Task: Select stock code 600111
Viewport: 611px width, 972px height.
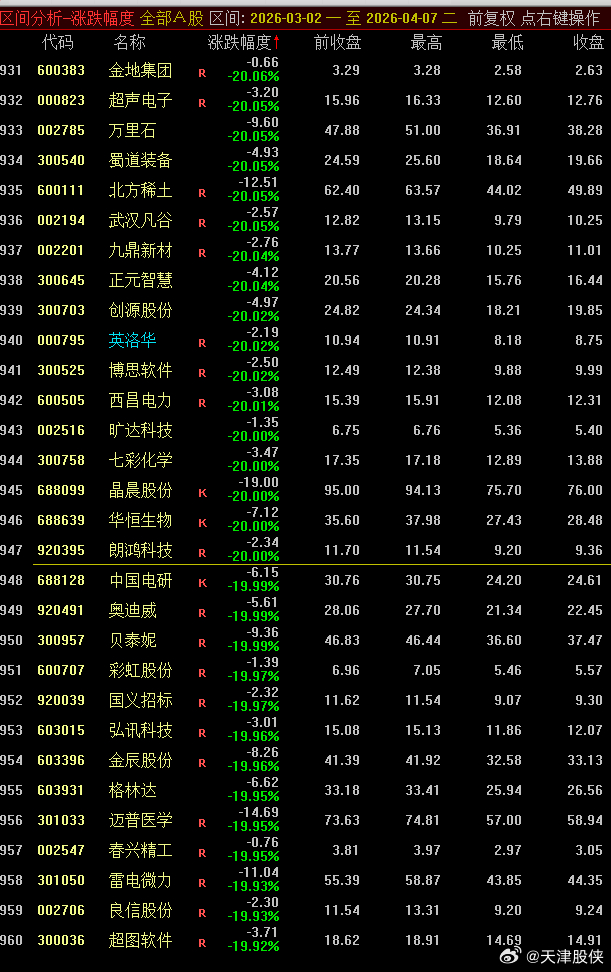Action: 61,190
